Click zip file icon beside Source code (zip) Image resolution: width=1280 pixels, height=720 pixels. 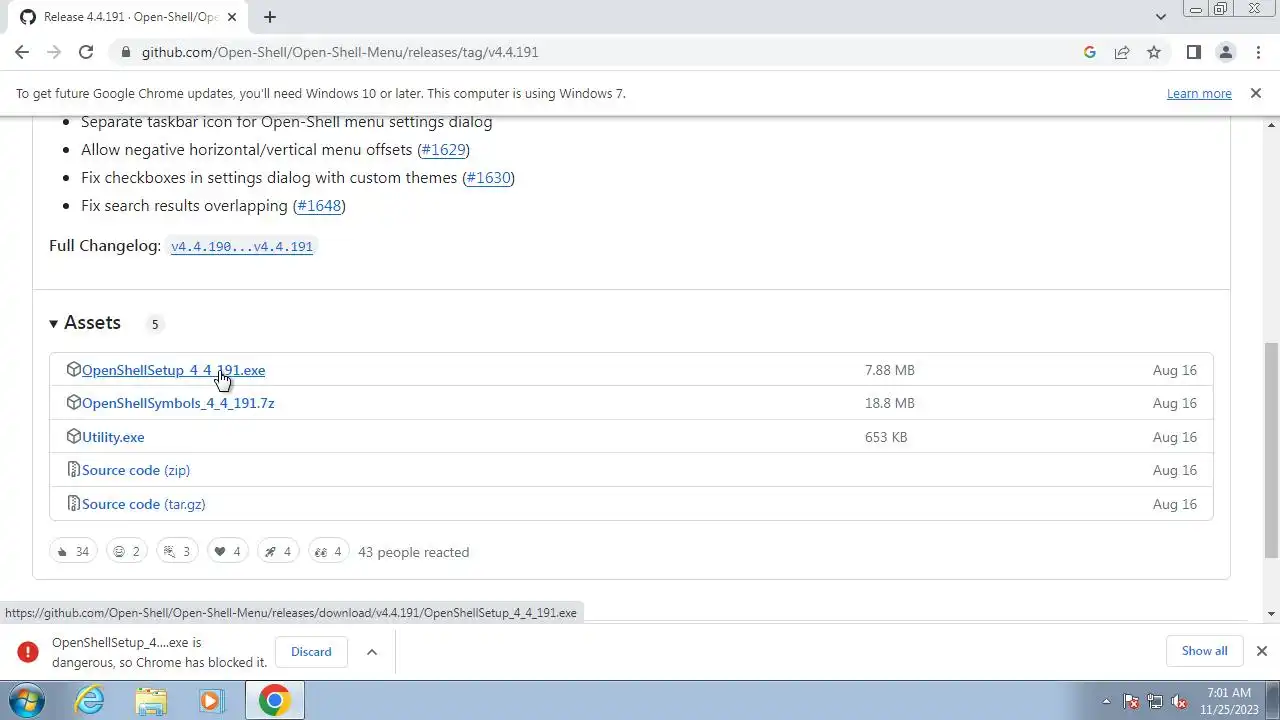coord(73,469)
